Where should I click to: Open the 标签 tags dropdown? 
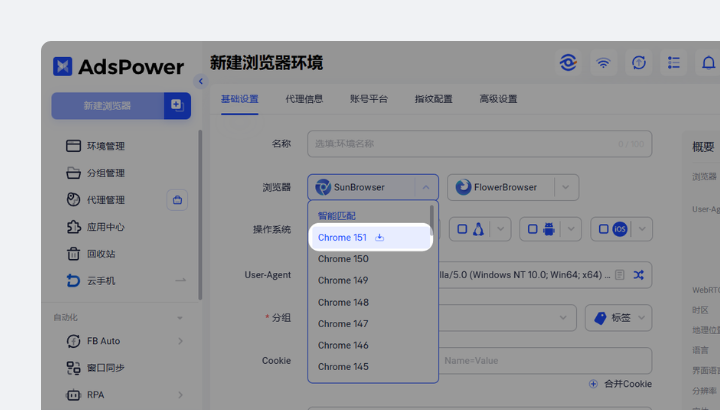(619, 318)
